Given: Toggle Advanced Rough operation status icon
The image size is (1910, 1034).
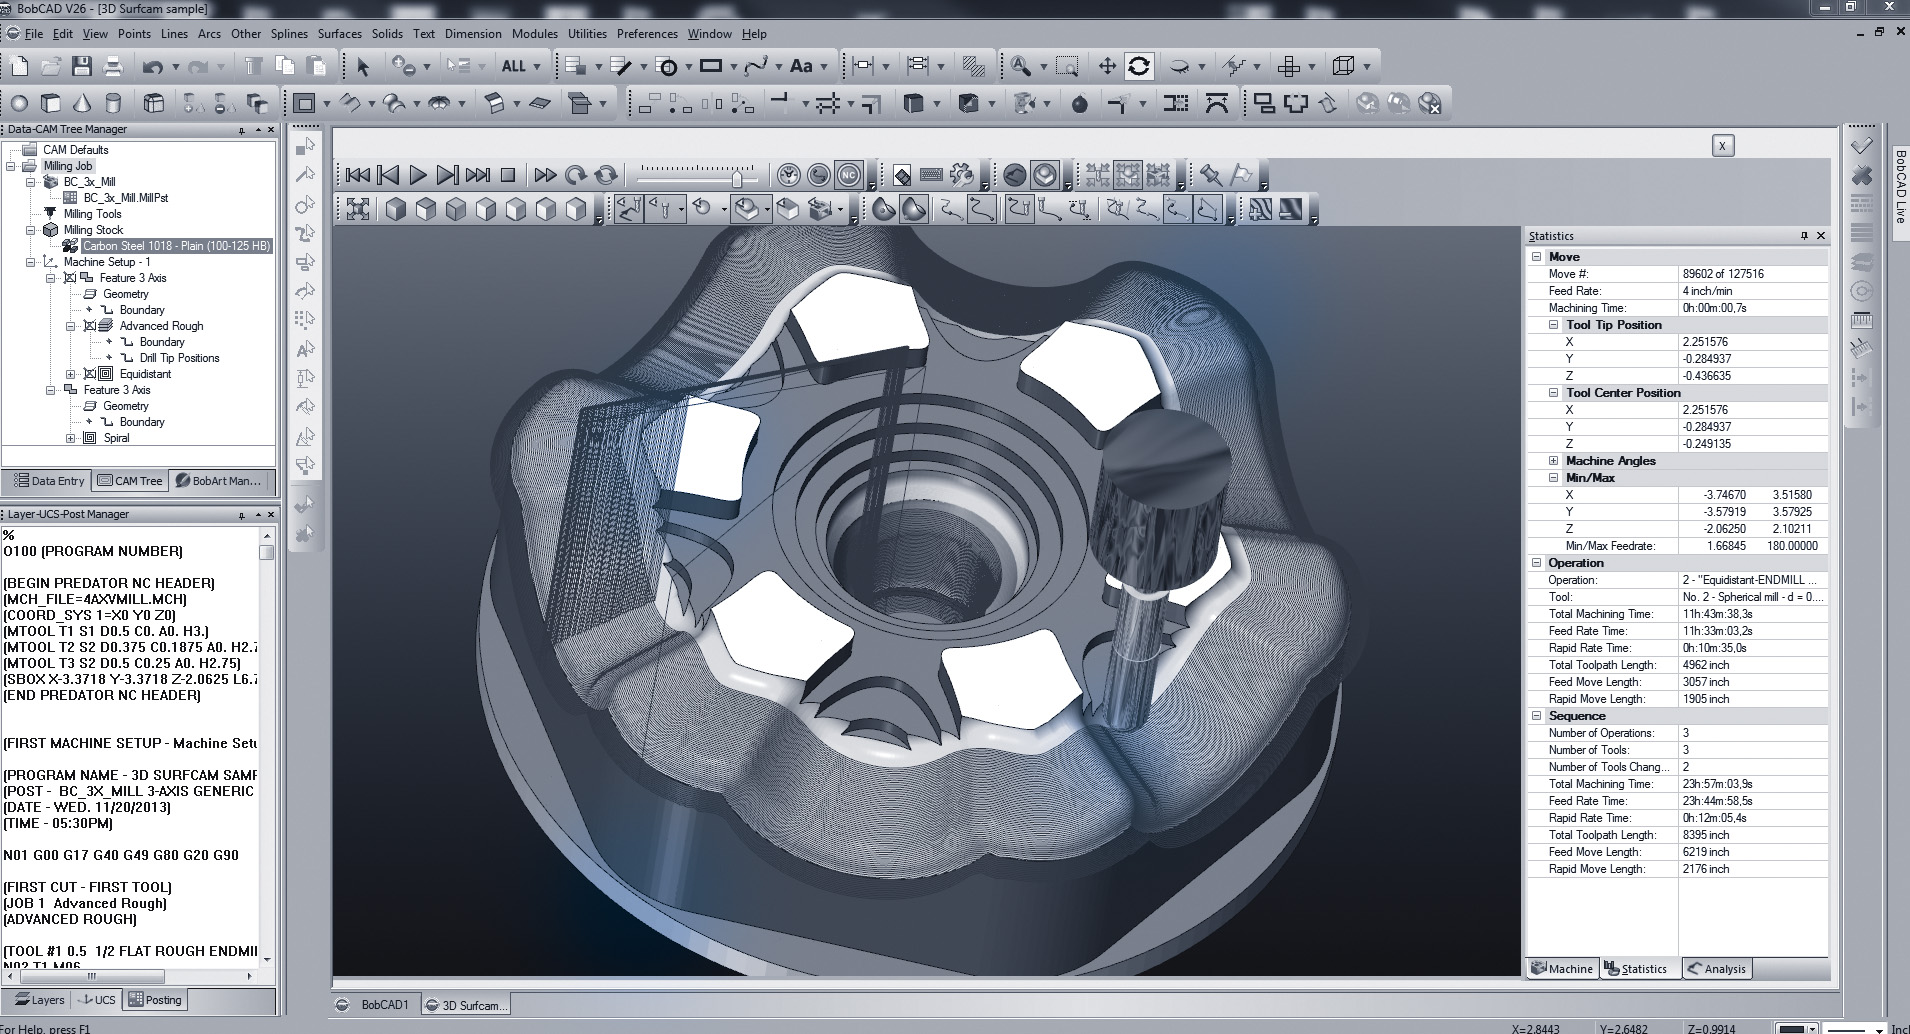Looking at the screenshot, I should 90,326.
